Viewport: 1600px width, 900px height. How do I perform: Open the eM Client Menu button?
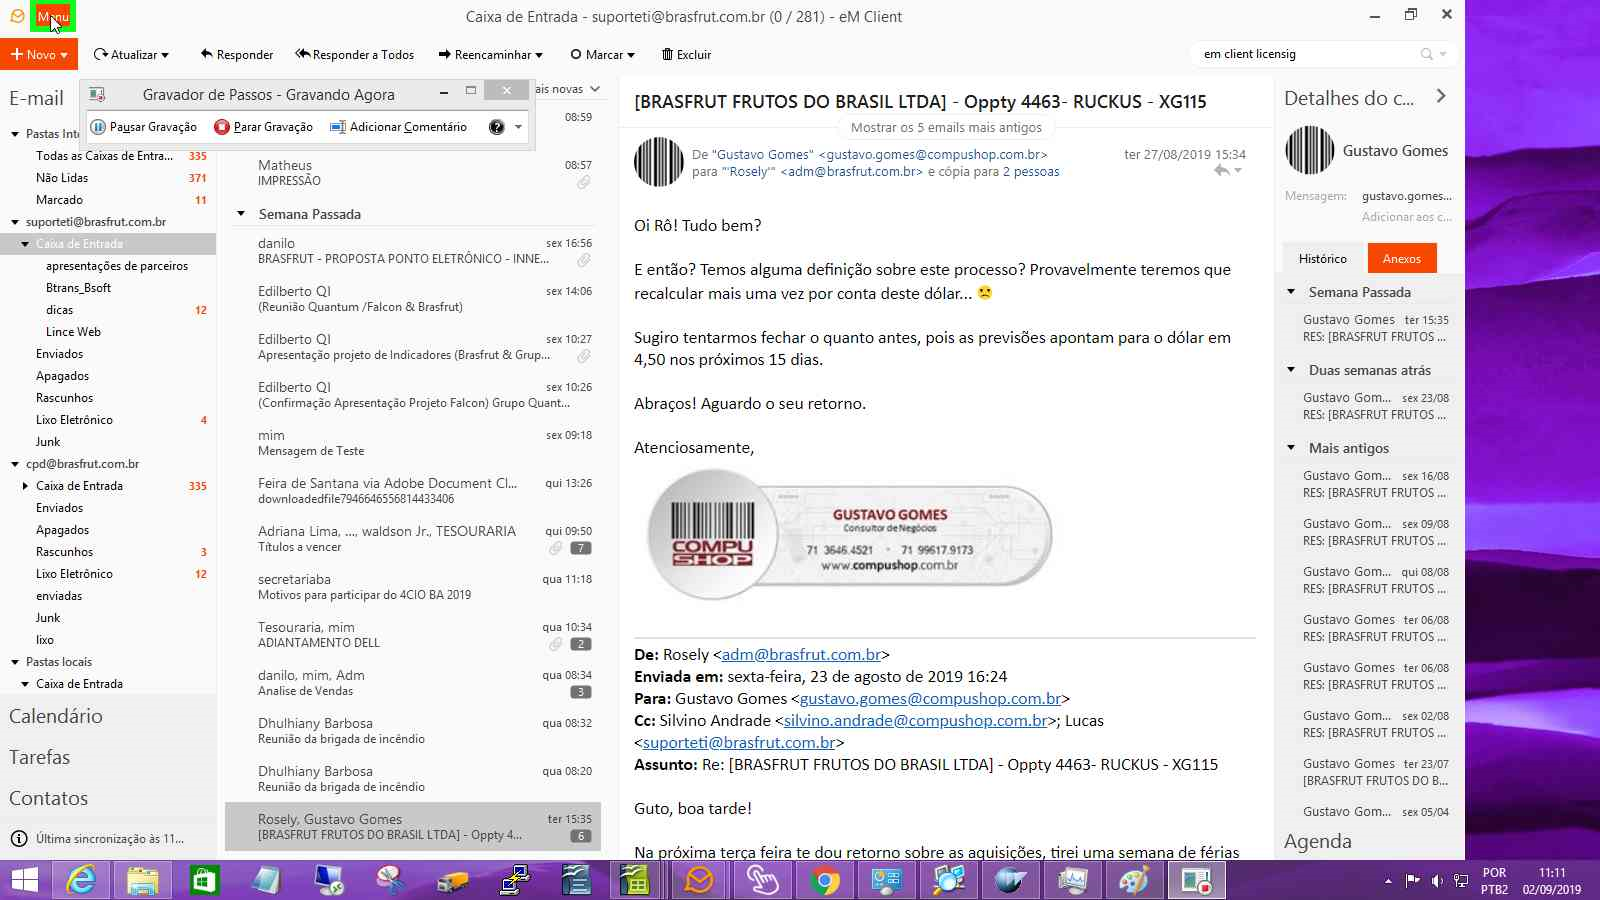[52, 17]
